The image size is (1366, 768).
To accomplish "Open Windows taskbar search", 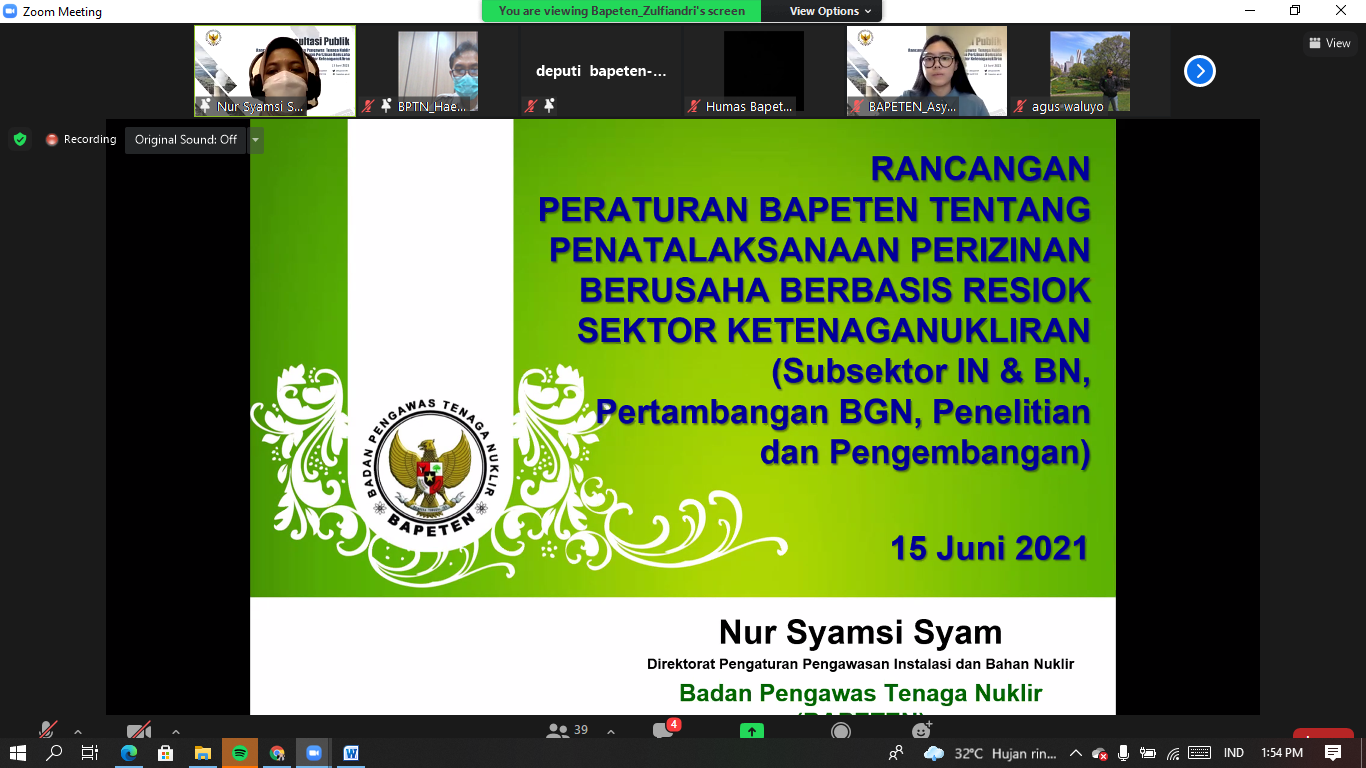I will pyautogui.click(x=55, y=753).
